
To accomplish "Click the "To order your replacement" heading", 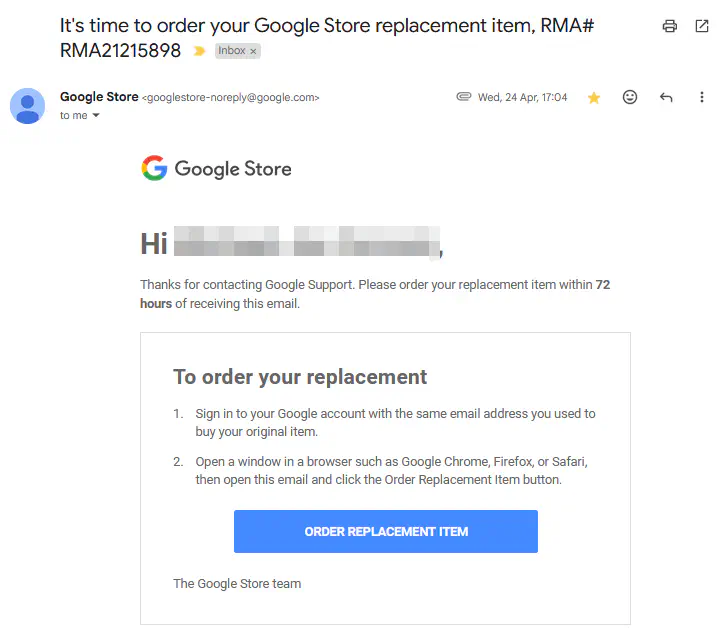I will (300, 377).
